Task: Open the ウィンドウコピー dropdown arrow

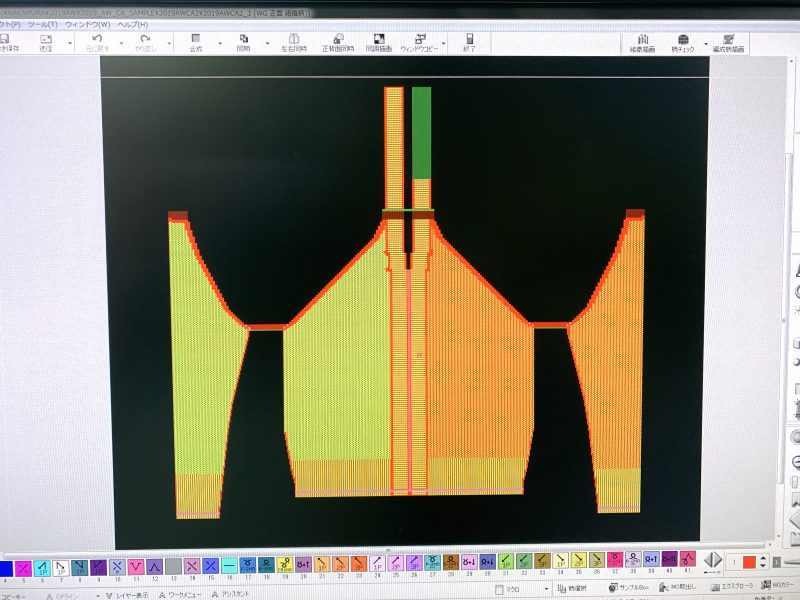Action: click(441, 44)
